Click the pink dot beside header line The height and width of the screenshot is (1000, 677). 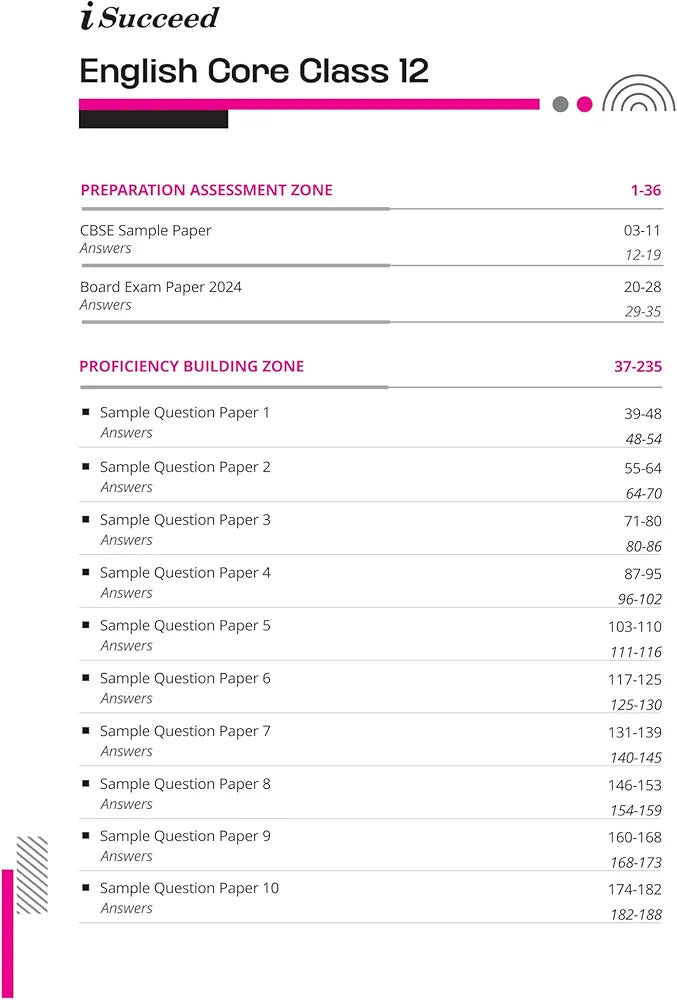585,104
